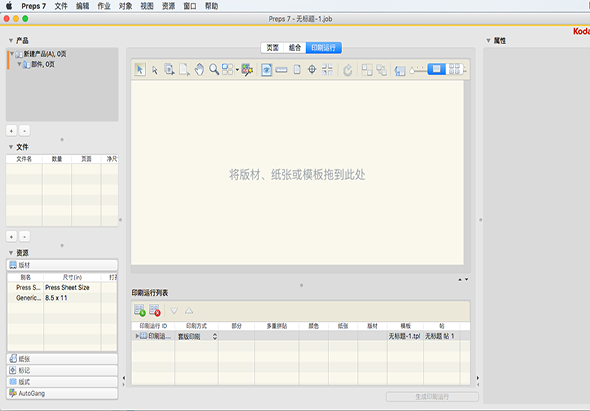Remove product with minus button
The width and height of the screenshot is (590, 411).
pyautogui.click(x=24, y=131)
